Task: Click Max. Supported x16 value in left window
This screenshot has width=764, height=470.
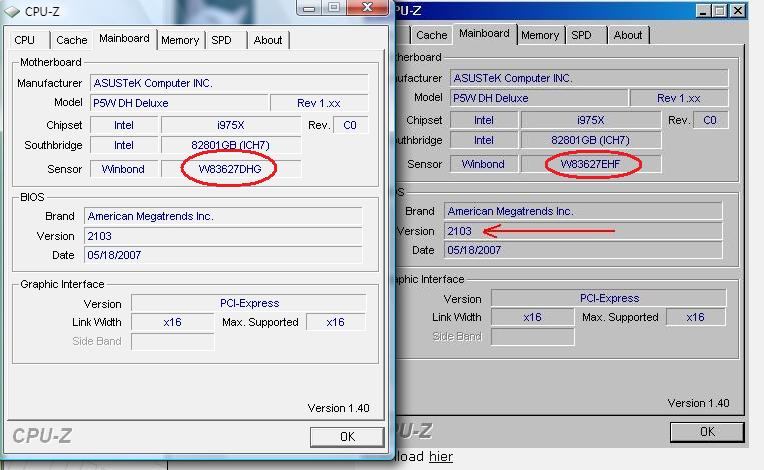Action: click(336, 322)
